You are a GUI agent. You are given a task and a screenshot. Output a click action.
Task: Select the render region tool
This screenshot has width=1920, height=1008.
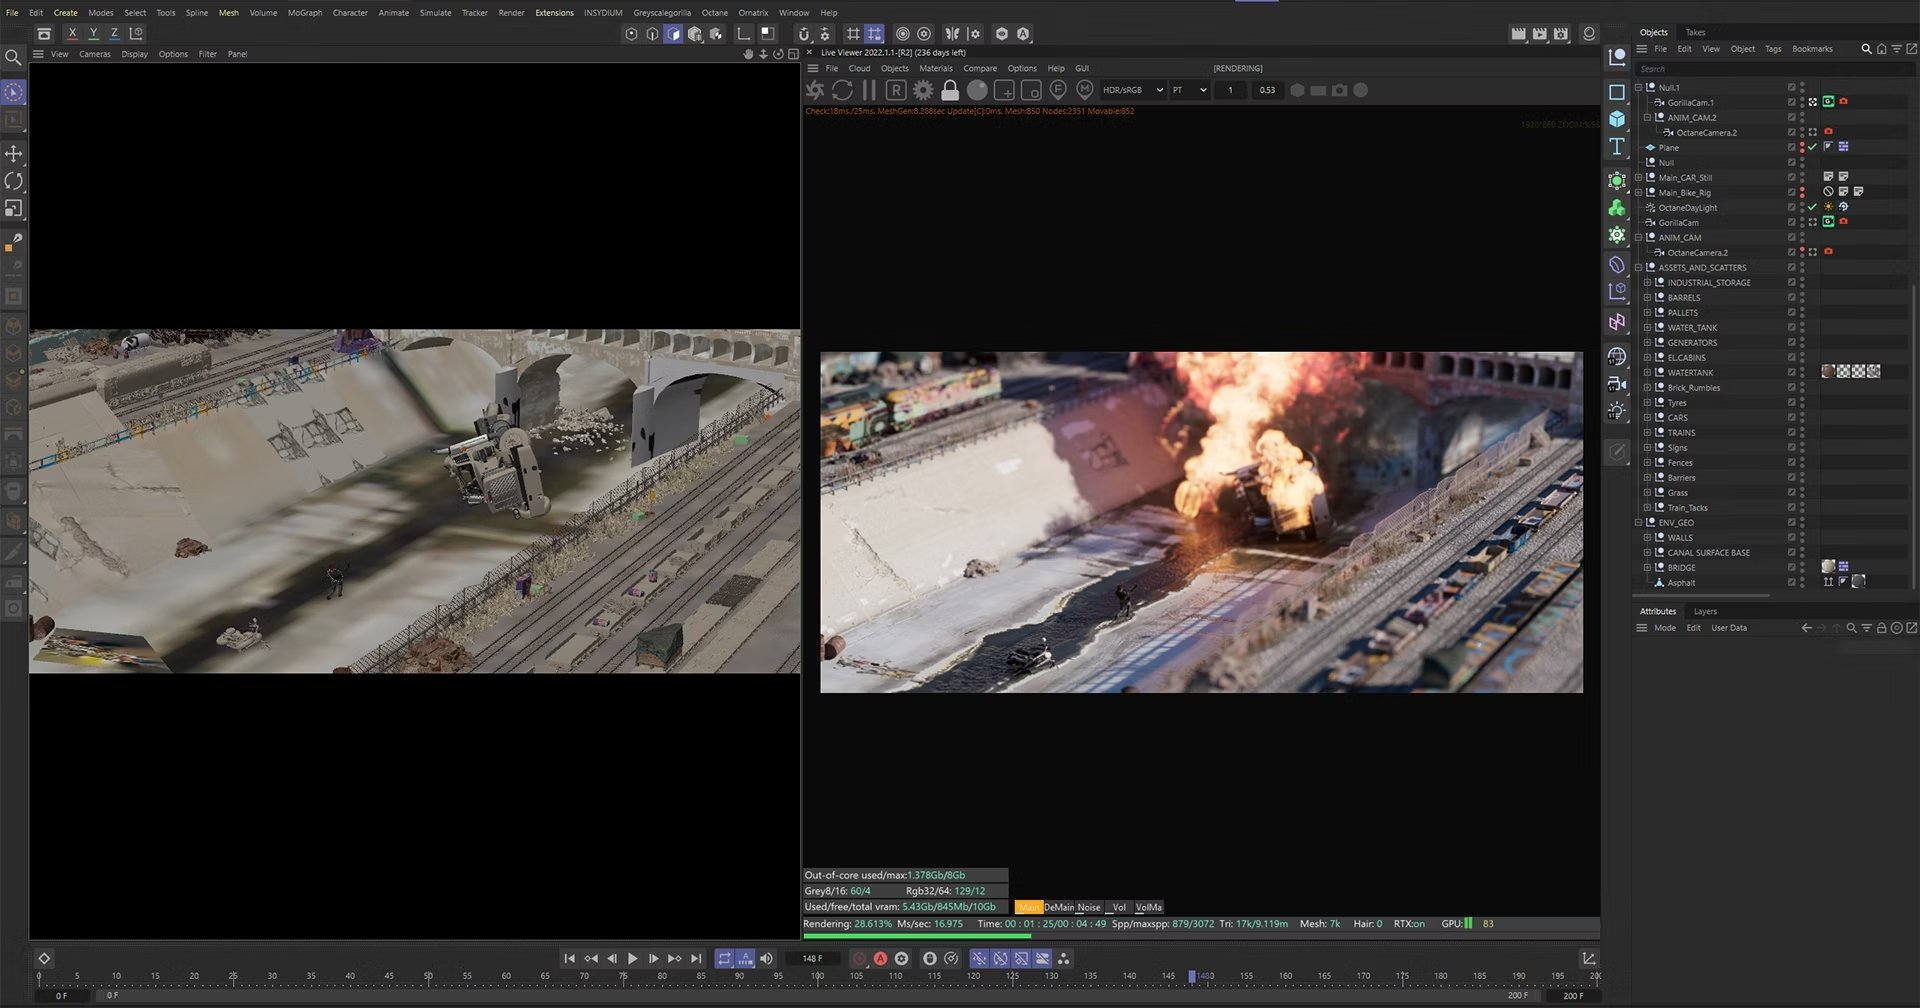click(x=1004, y=90)
